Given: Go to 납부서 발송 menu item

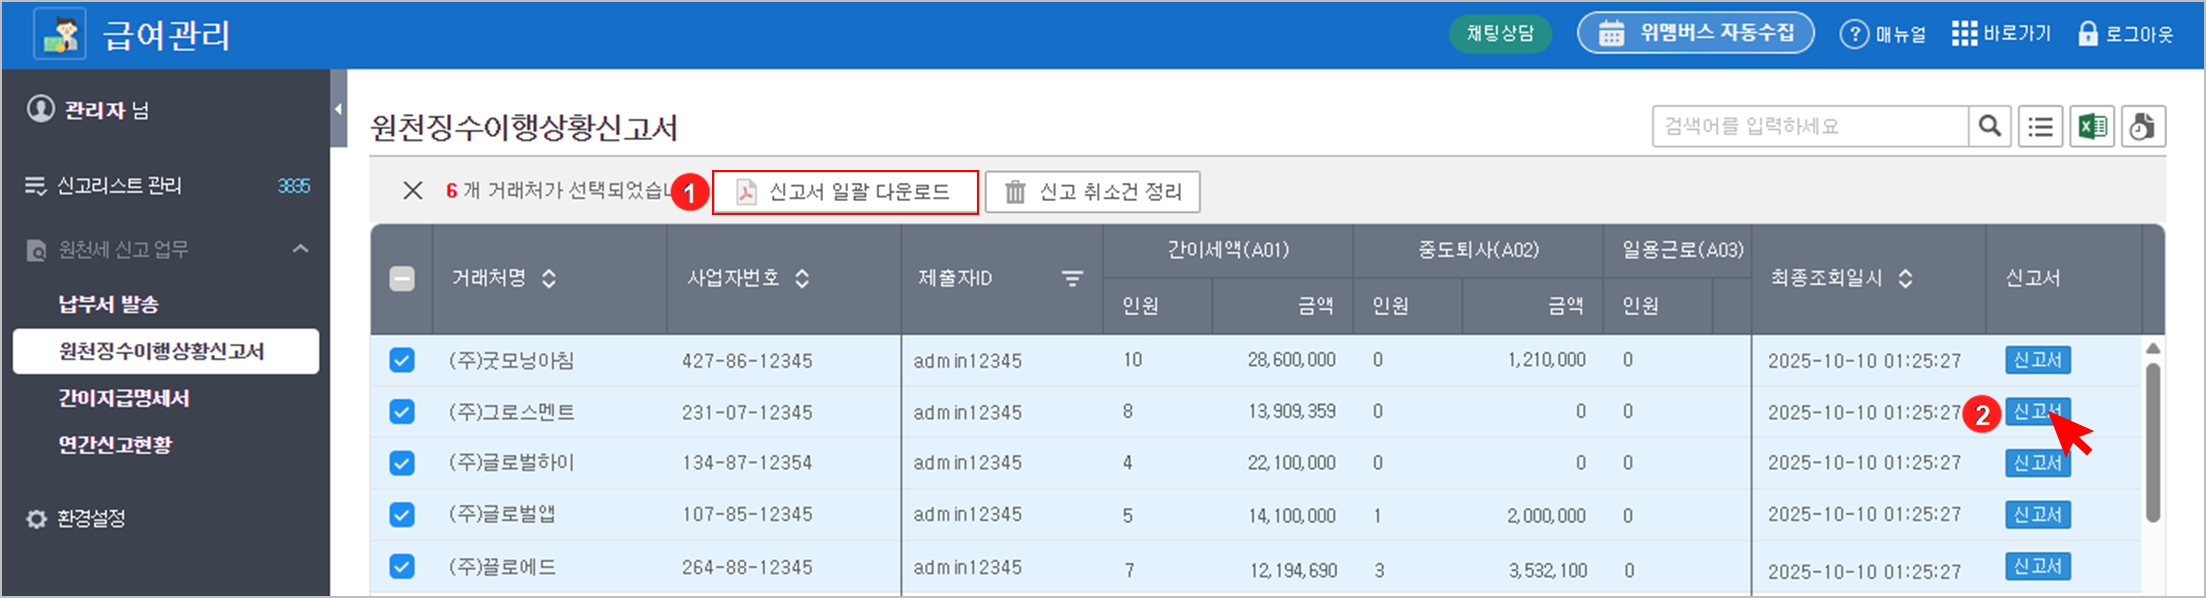Looking at the screenshot, I should 108,304.
